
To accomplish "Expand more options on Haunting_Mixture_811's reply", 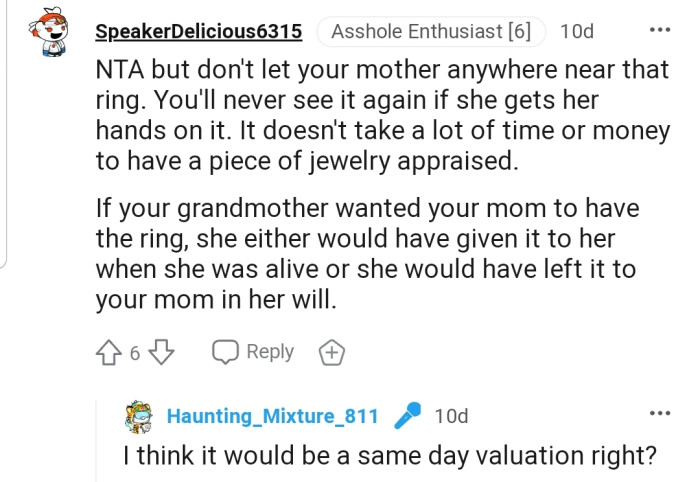I will 660,413.
